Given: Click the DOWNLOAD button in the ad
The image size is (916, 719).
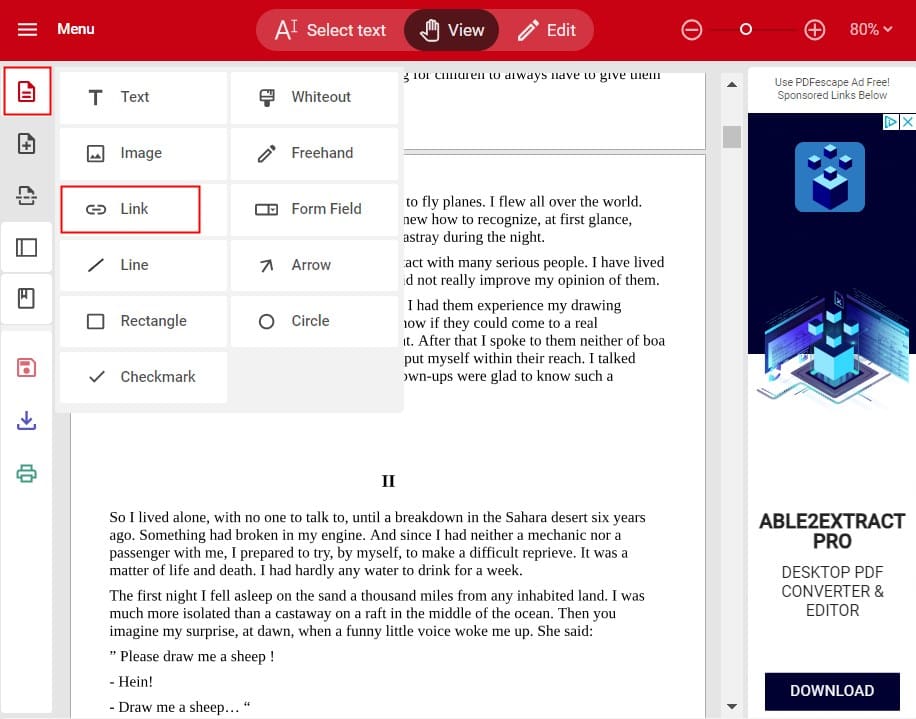Looking at the screenshot, I should [831, 690].
